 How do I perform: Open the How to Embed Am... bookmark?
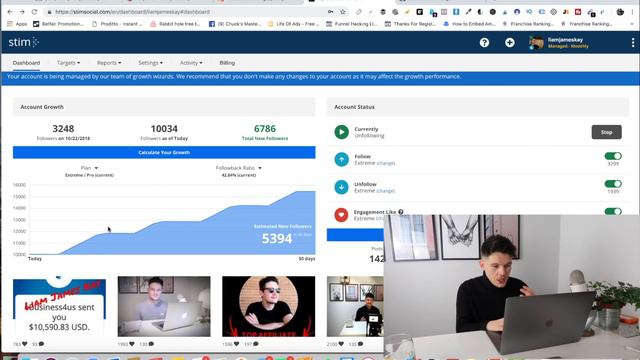469,24
